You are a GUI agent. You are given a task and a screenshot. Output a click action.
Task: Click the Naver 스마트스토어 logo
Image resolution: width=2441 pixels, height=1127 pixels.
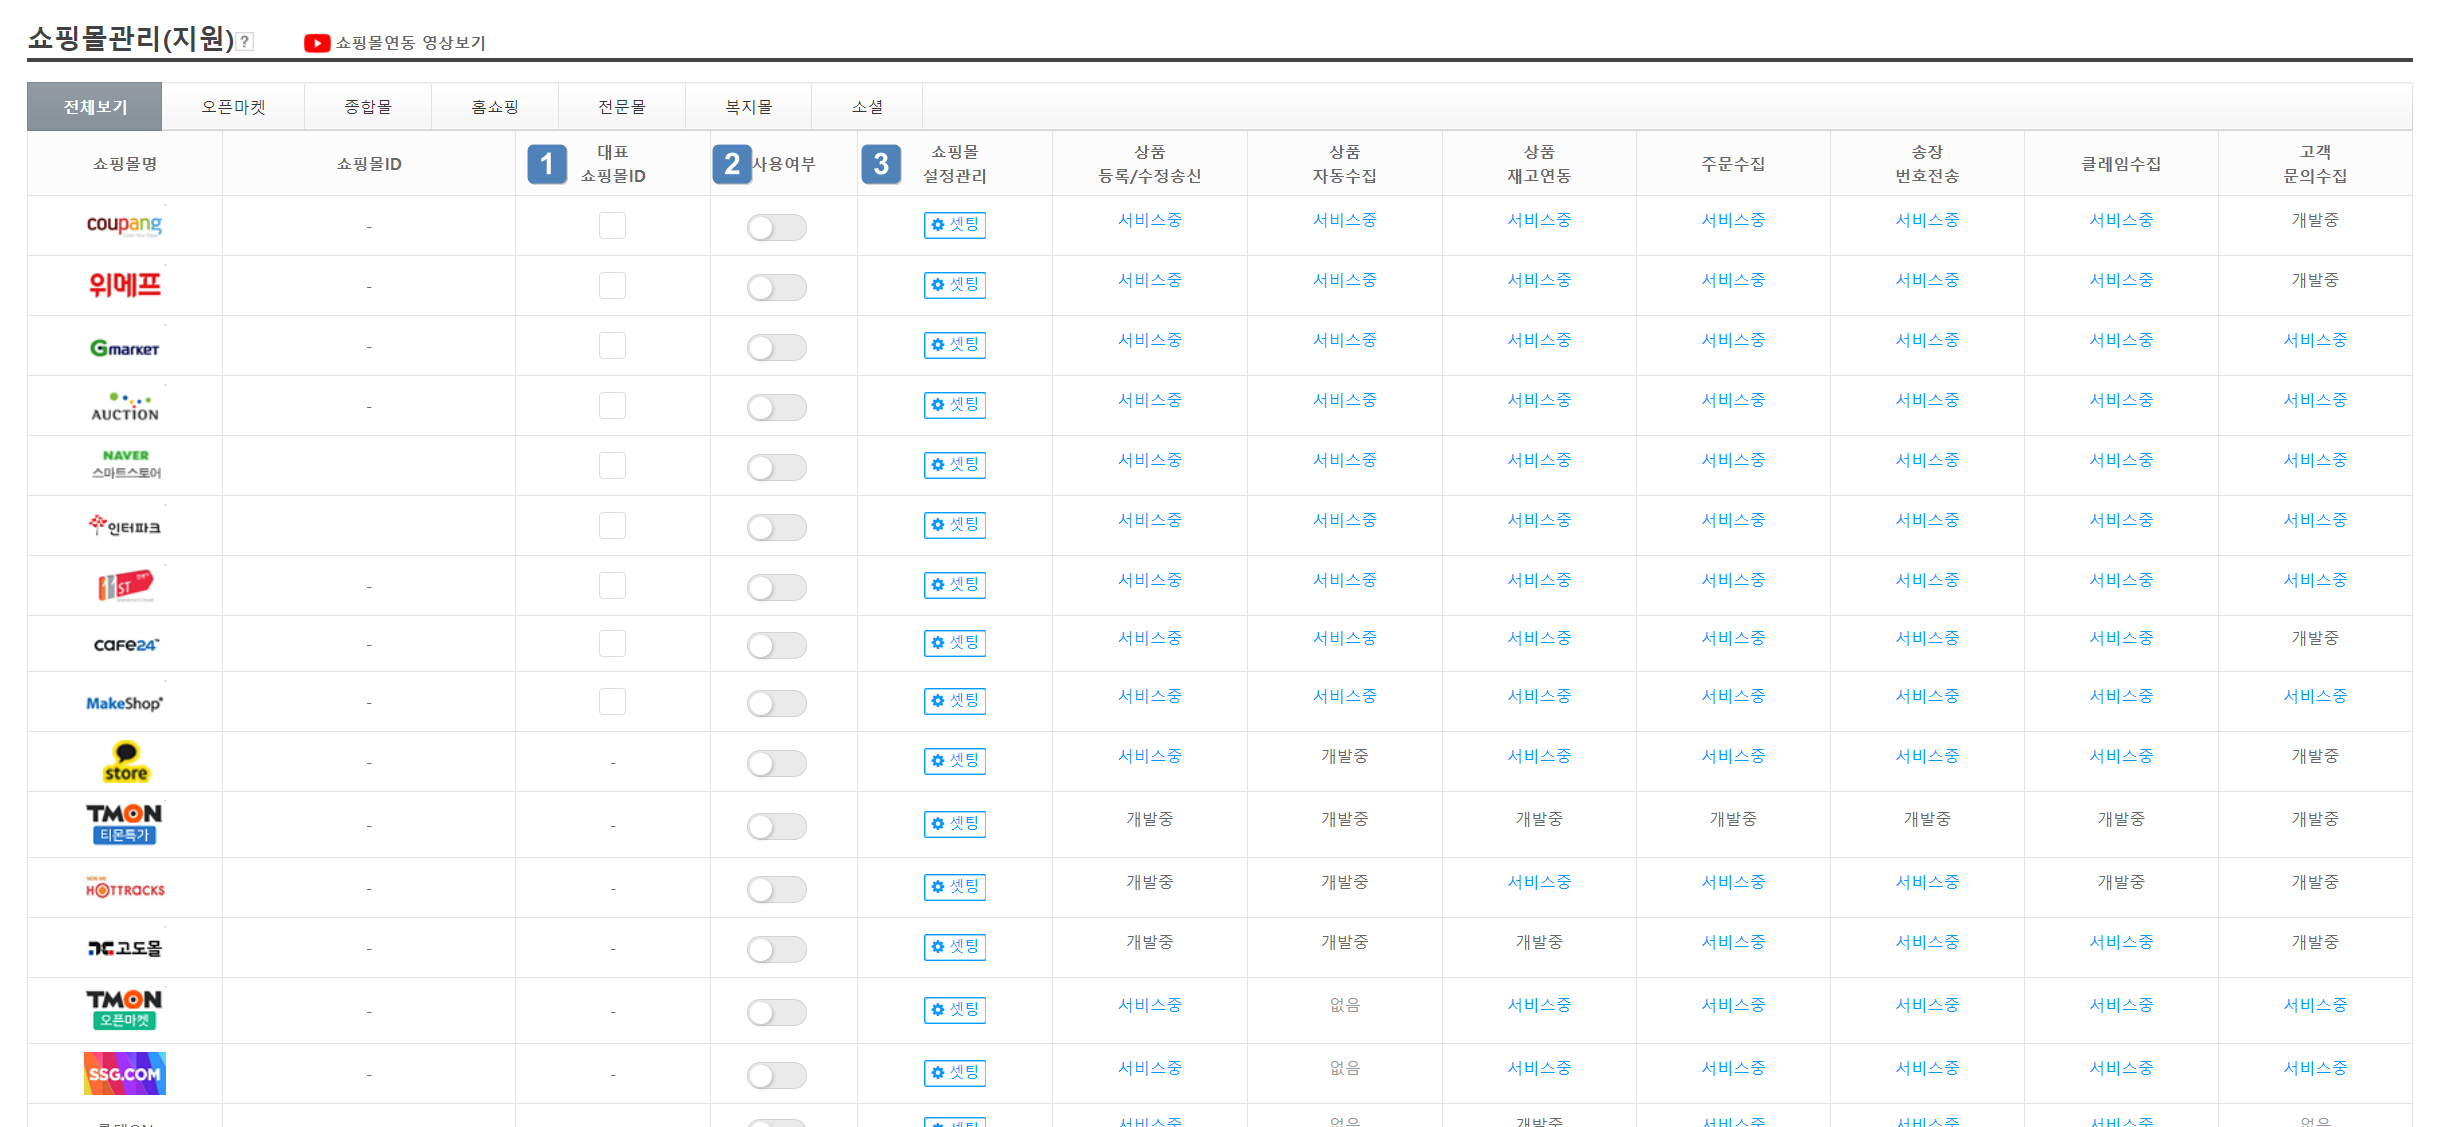click(125, 464)
